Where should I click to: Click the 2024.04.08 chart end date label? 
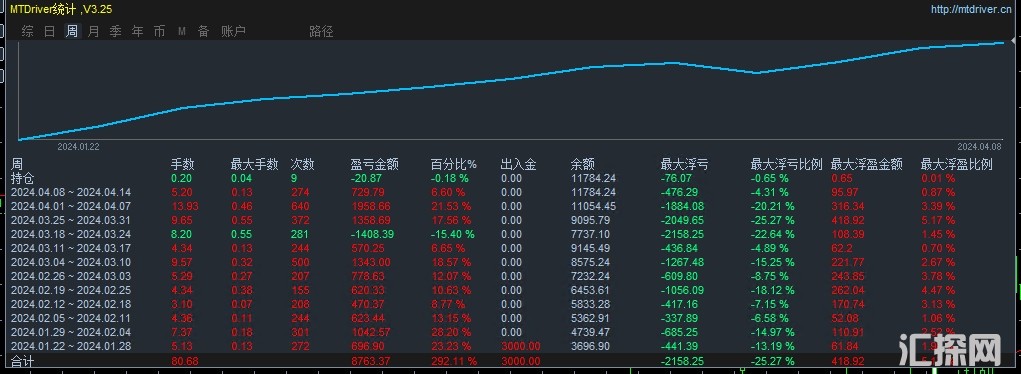point(979,147)
